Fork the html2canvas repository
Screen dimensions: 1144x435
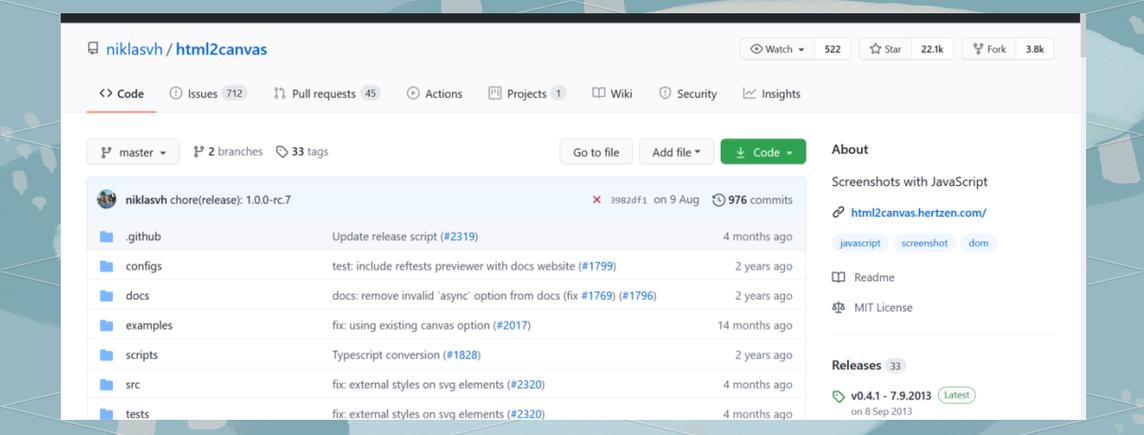coord(989,49)
